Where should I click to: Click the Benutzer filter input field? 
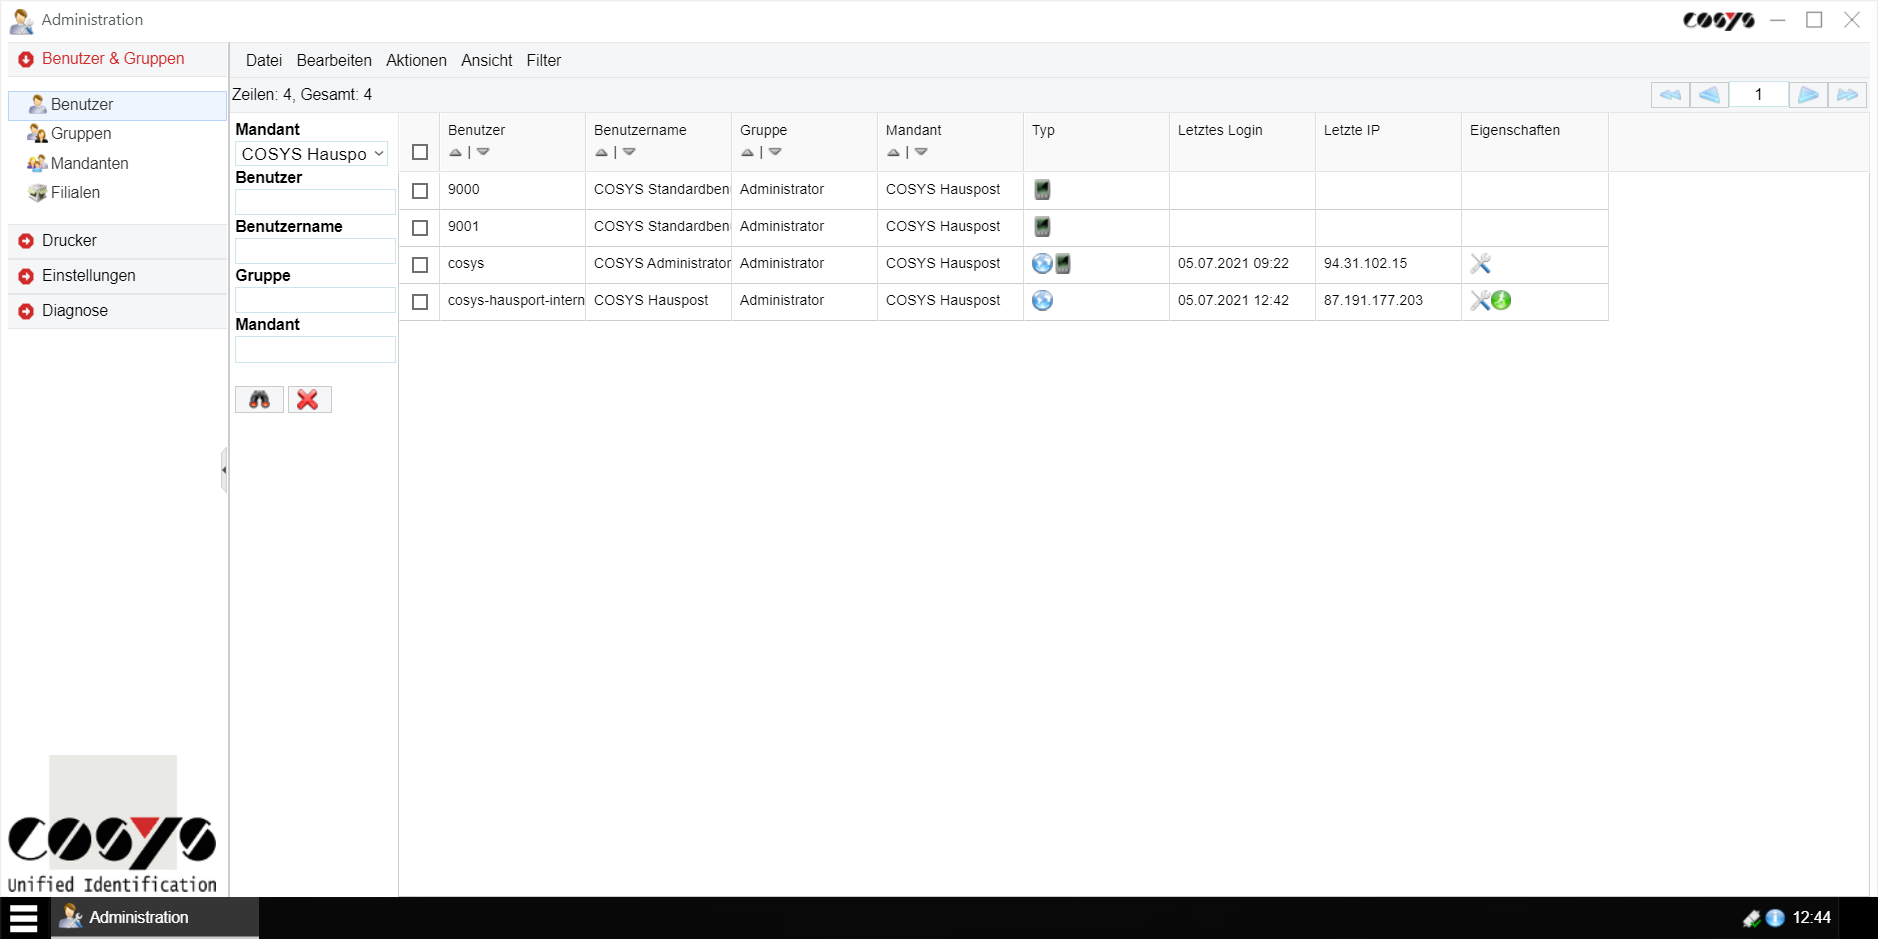pyautogui.click(x=315, y=202)
